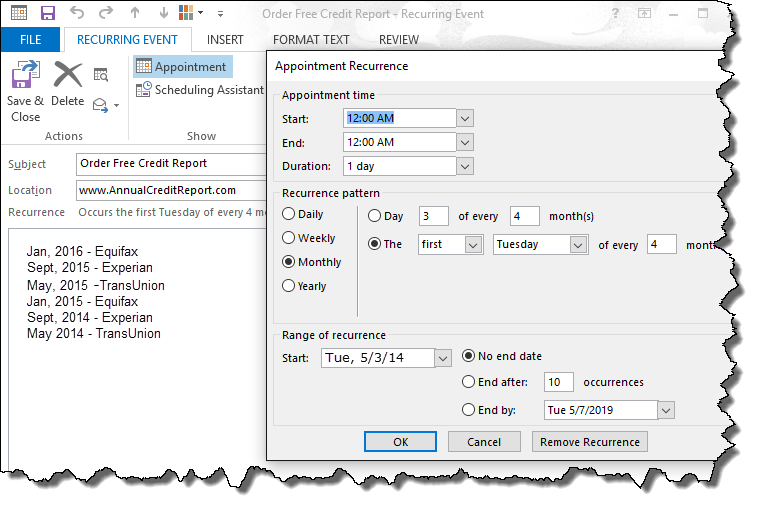Open the Duration dropdown list
This screenshot has width=761, height=510.
pos(464,166)
